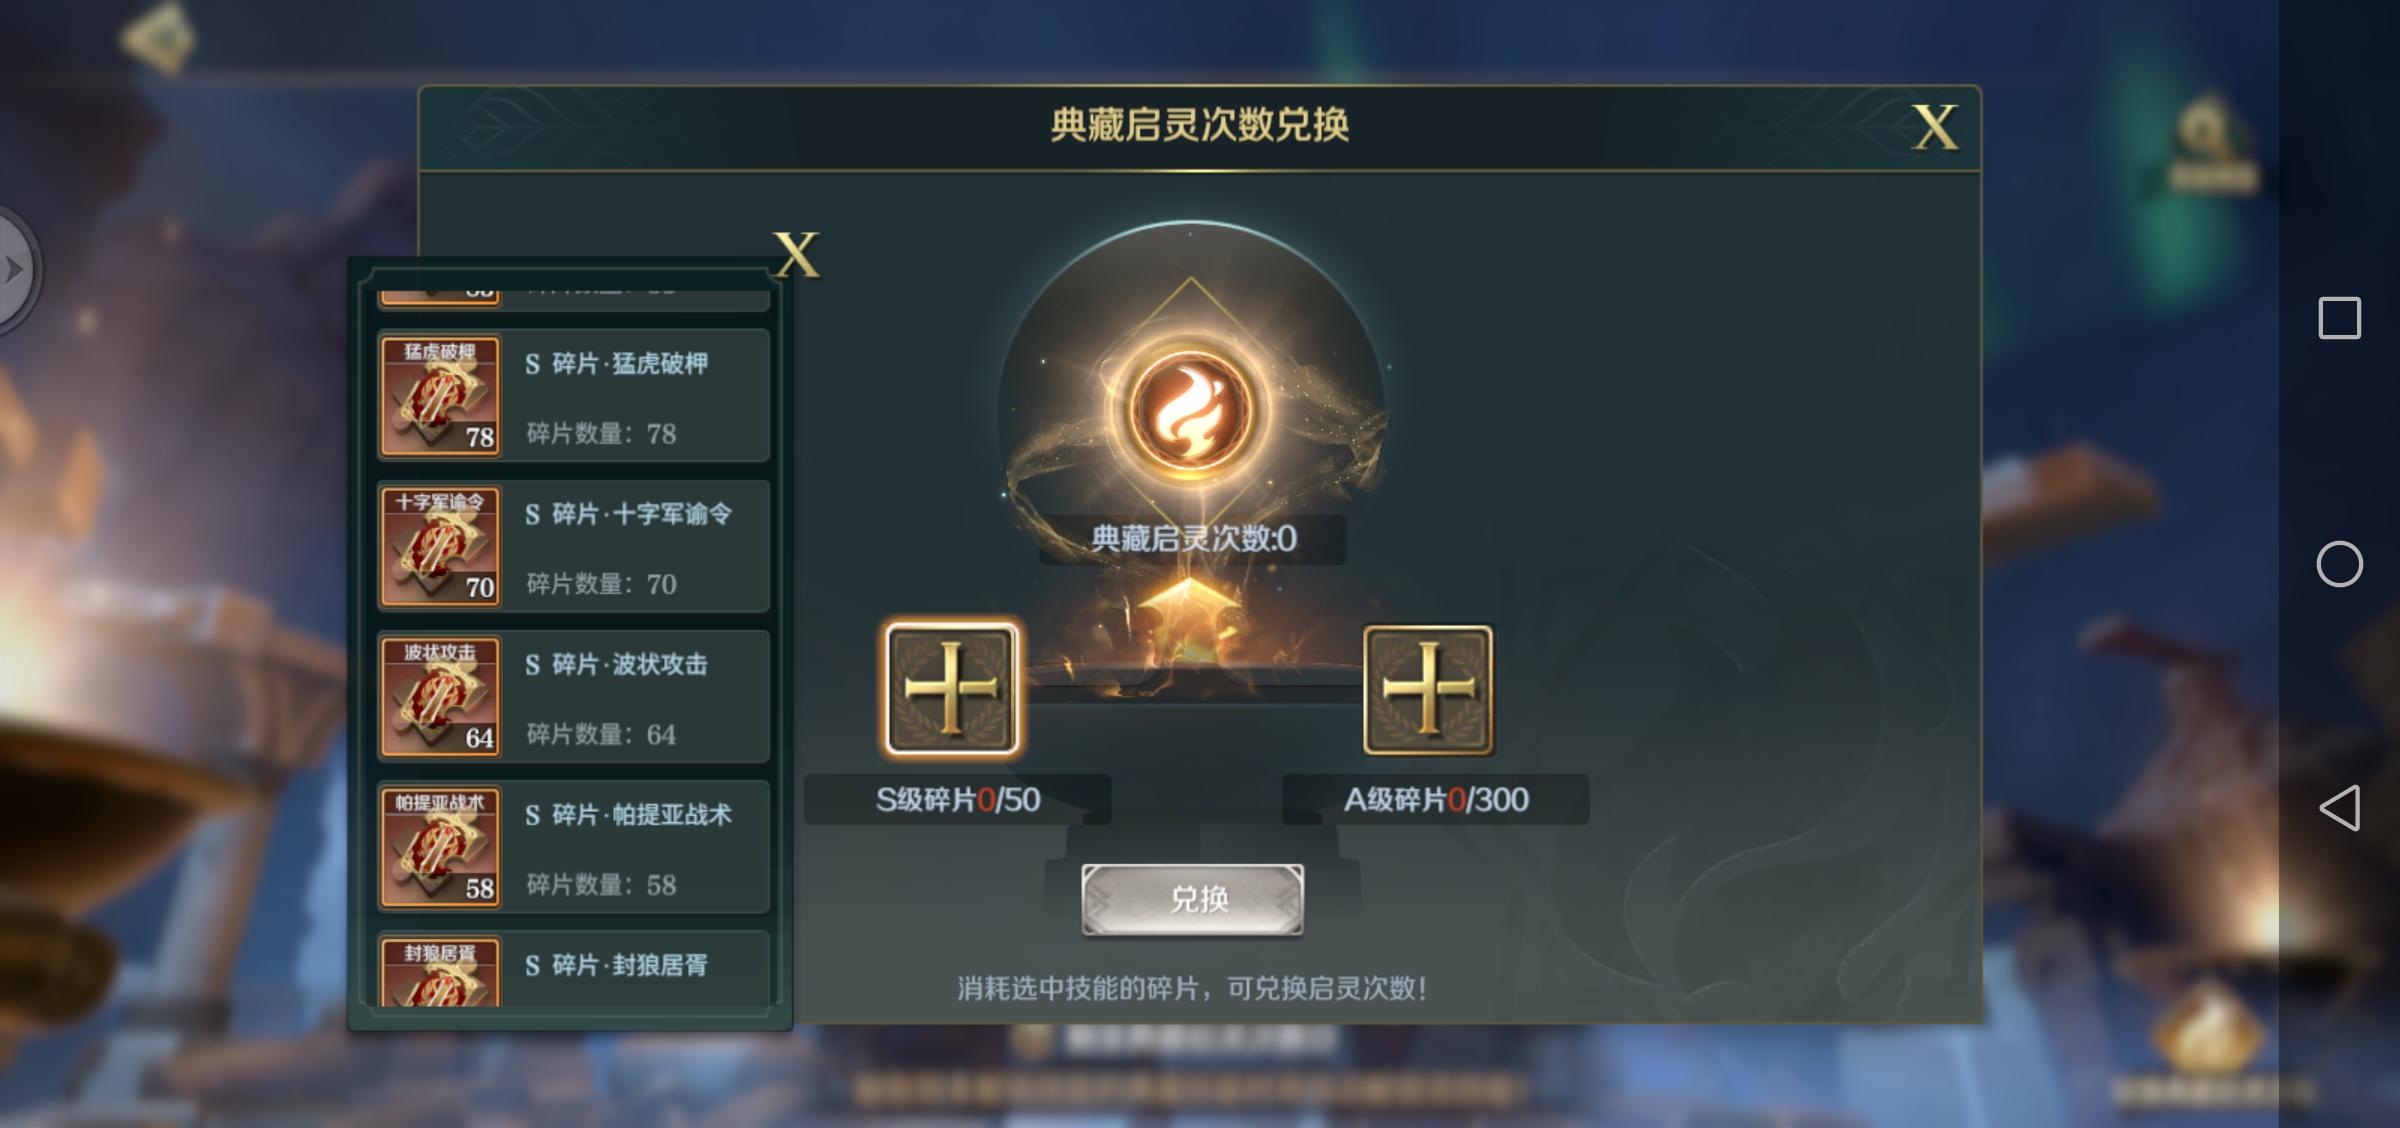Select 封狼居胥 fragment icon at list bottom
The width and height of the screenshot is (2400, 1128).
[440, 972]
